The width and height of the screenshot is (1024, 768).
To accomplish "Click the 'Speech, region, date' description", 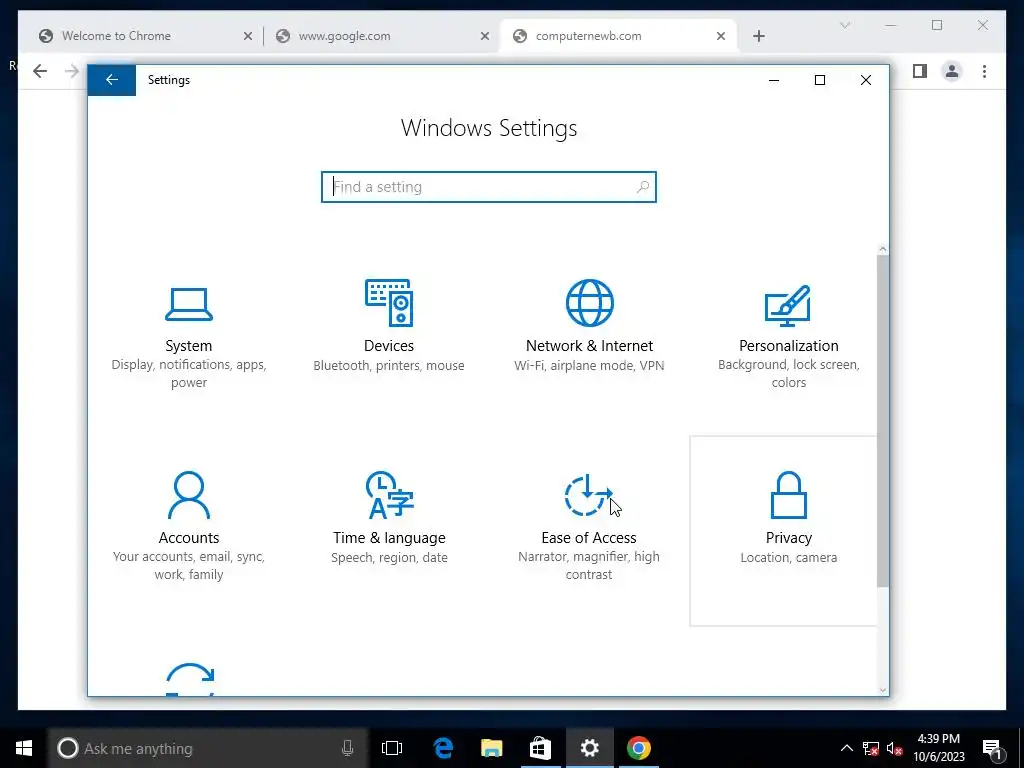I will click(x=389, y=558).
